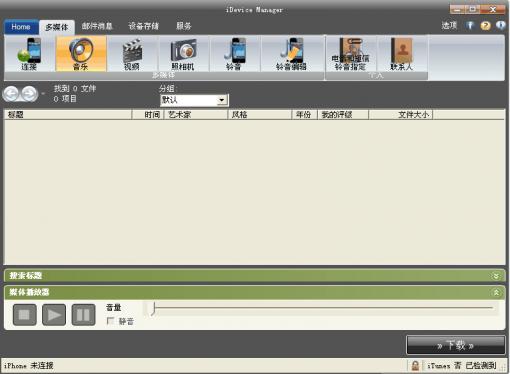Open the 照相机 (Camera) icon
The image size is (510, 374).
[183, 53]
